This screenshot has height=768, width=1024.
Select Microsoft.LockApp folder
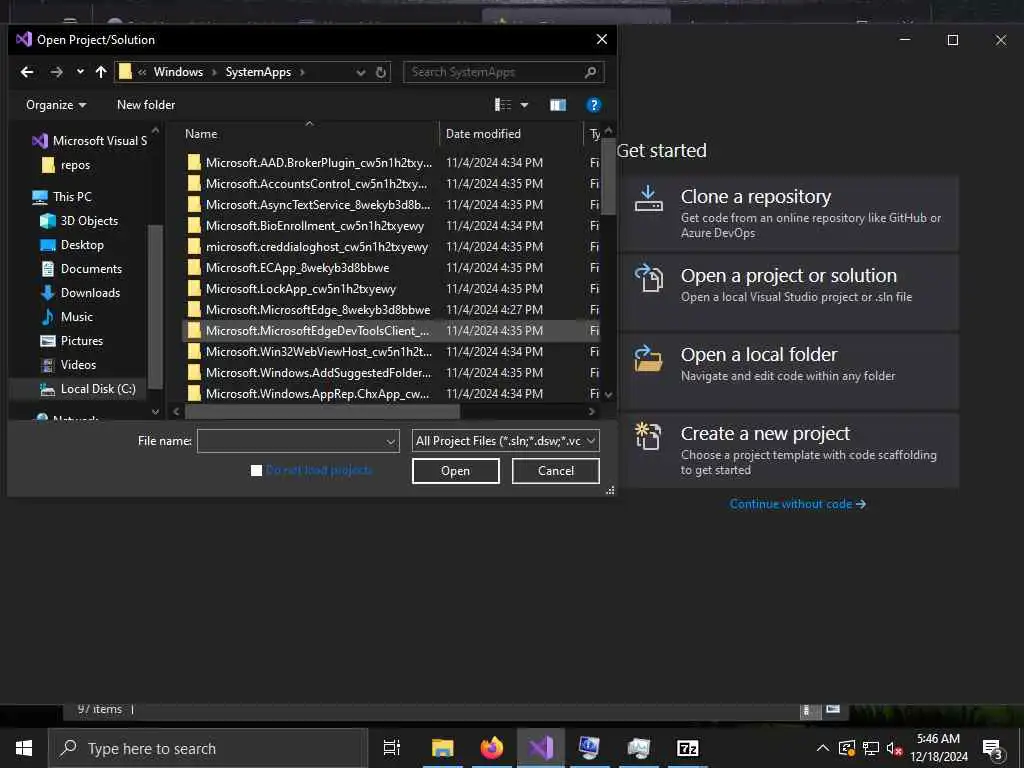pyautogui.click(x=390, y=289)
